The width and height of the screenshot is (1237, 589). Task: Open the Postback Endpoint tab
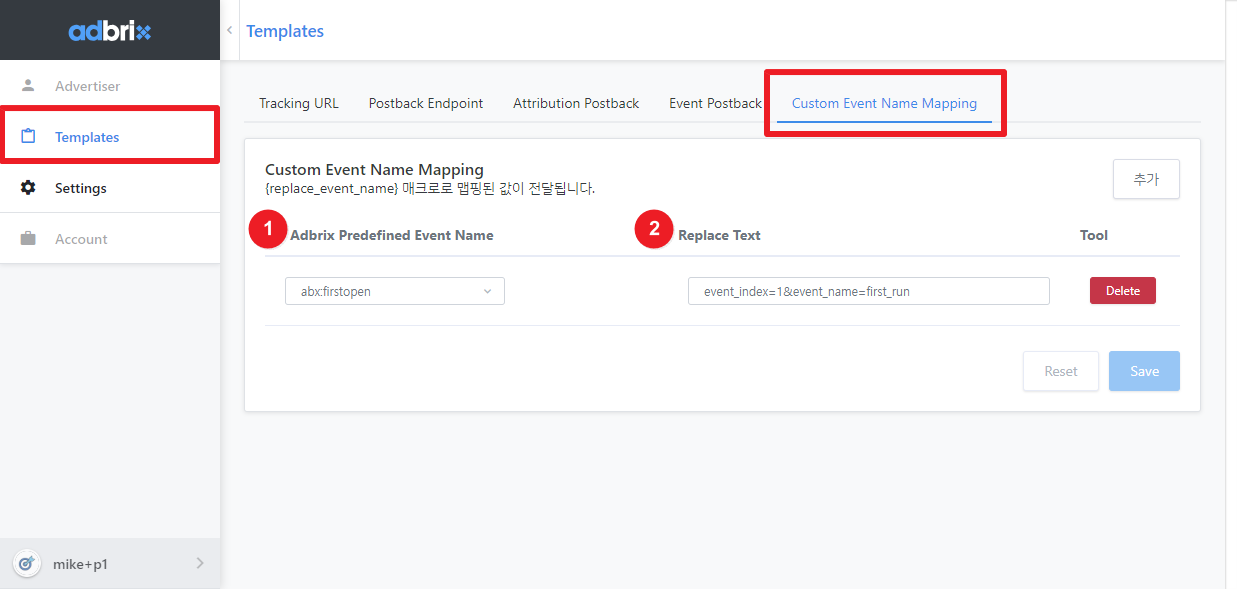[x=426, y=103]
